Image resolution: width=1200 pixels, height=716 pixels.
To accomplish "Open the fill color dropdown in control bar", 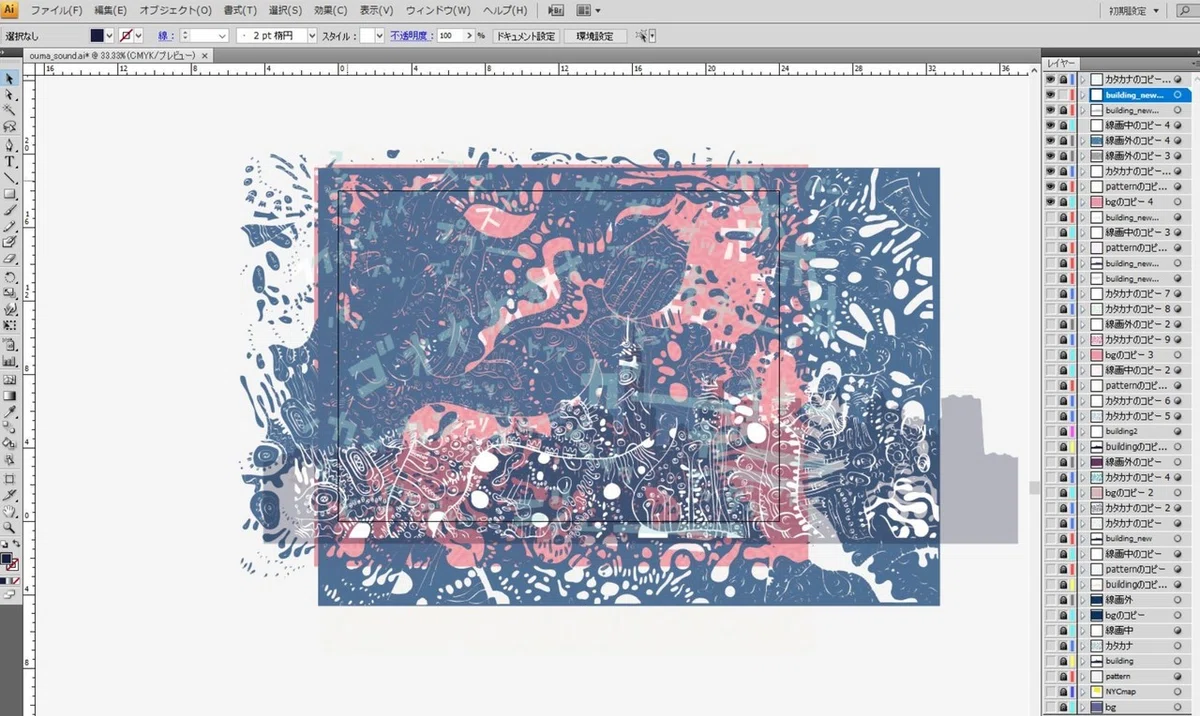I will 109,35.
